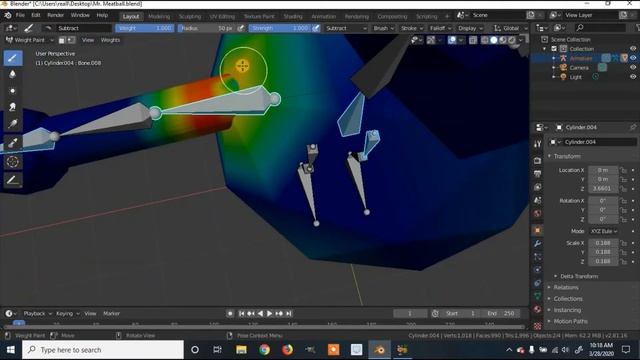This screenshot has width=640, height=360.
Task: Select the Gradient weight tool
Action: 13,123
